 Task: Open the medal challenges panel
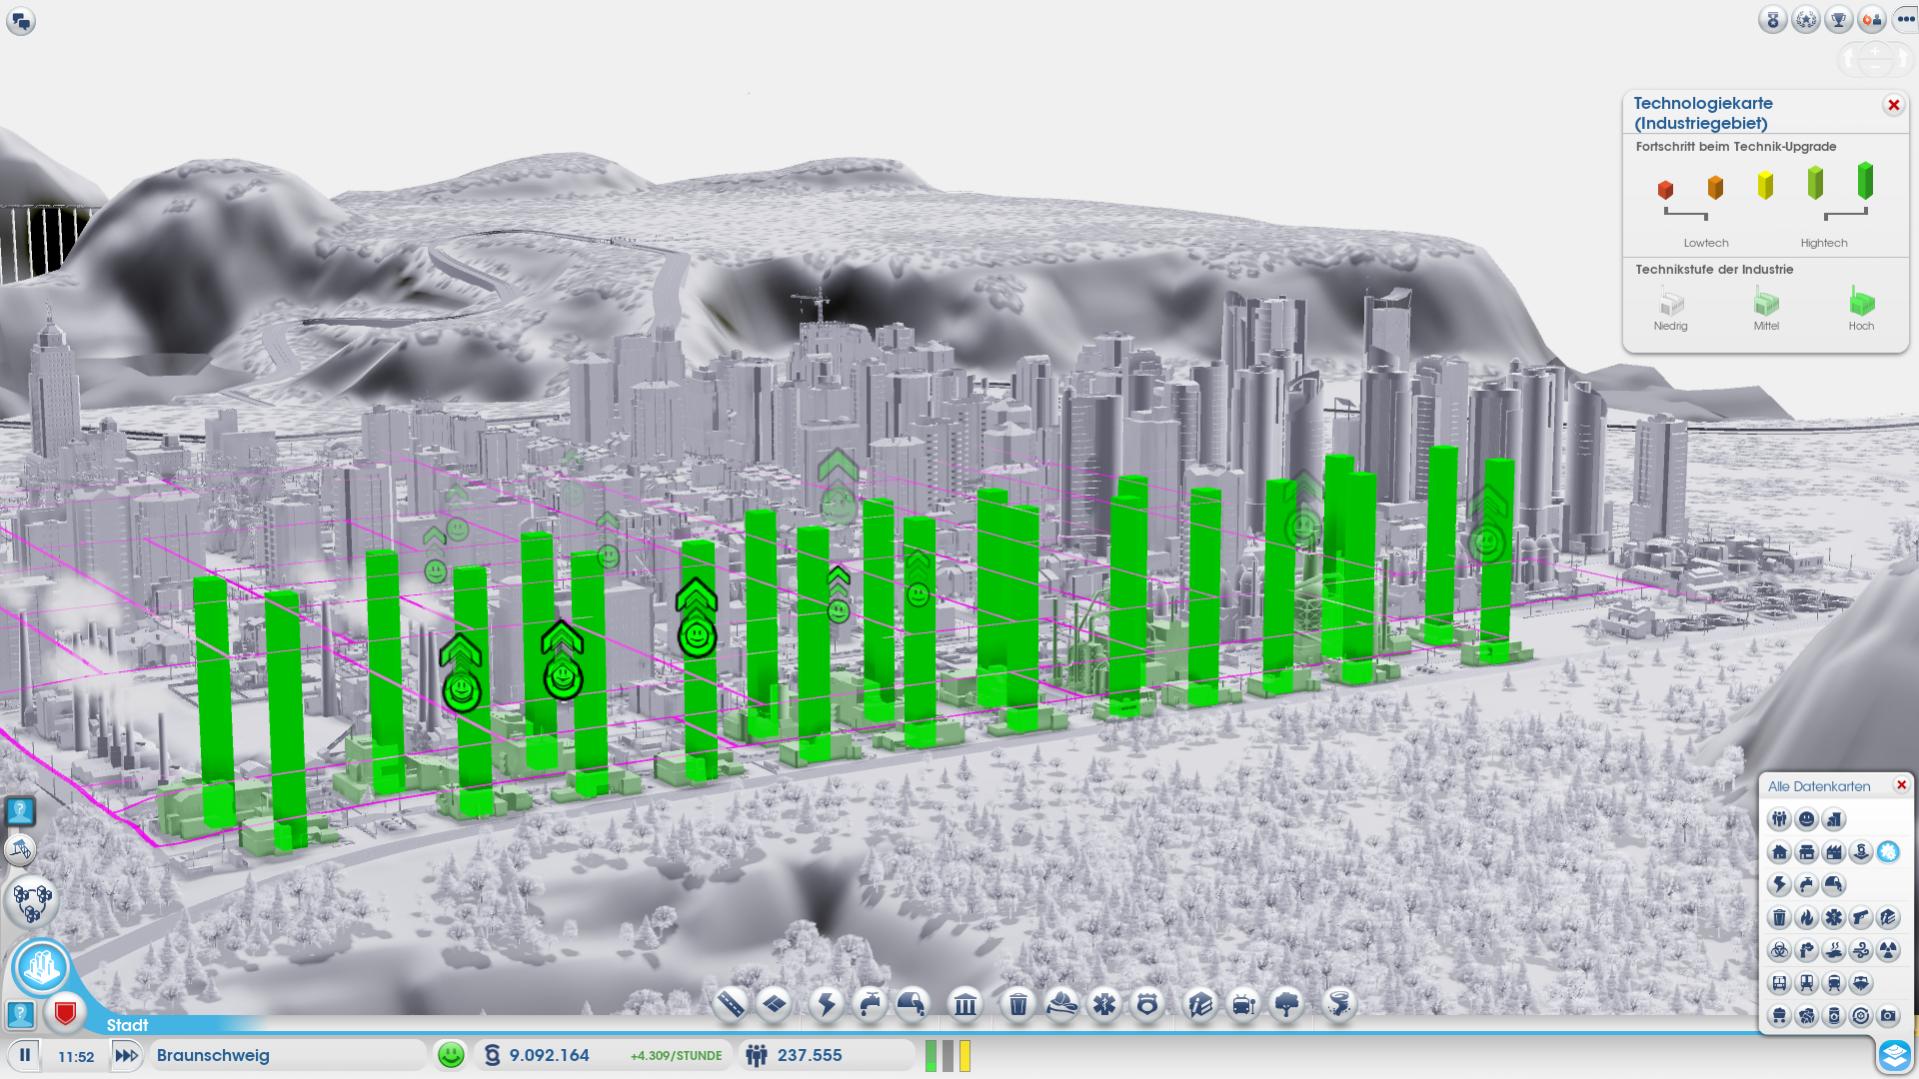1773,19
